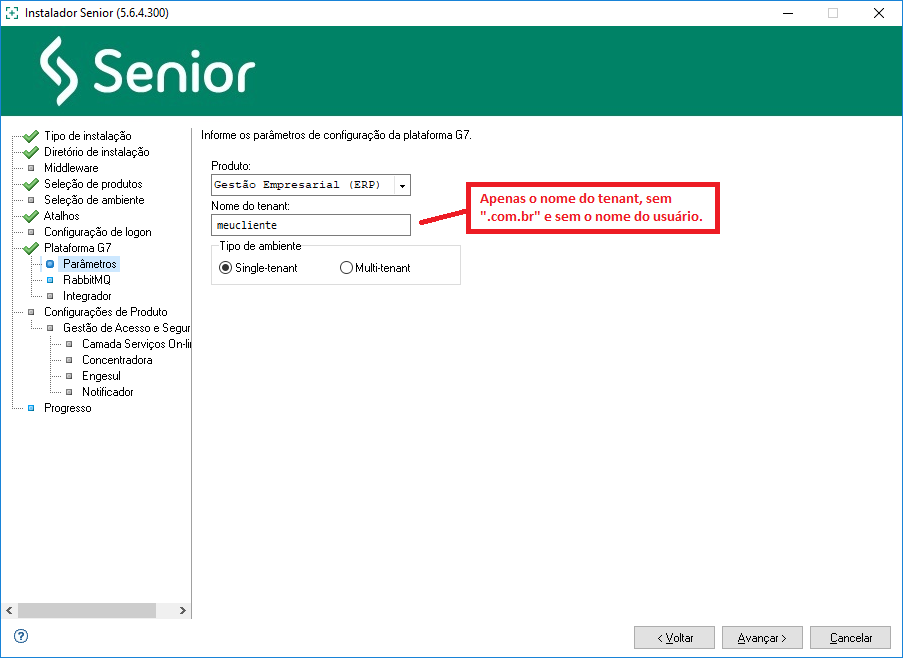Click the tree panel scroll left arrow
The image size is (903, 658).
tap(9, 610)
